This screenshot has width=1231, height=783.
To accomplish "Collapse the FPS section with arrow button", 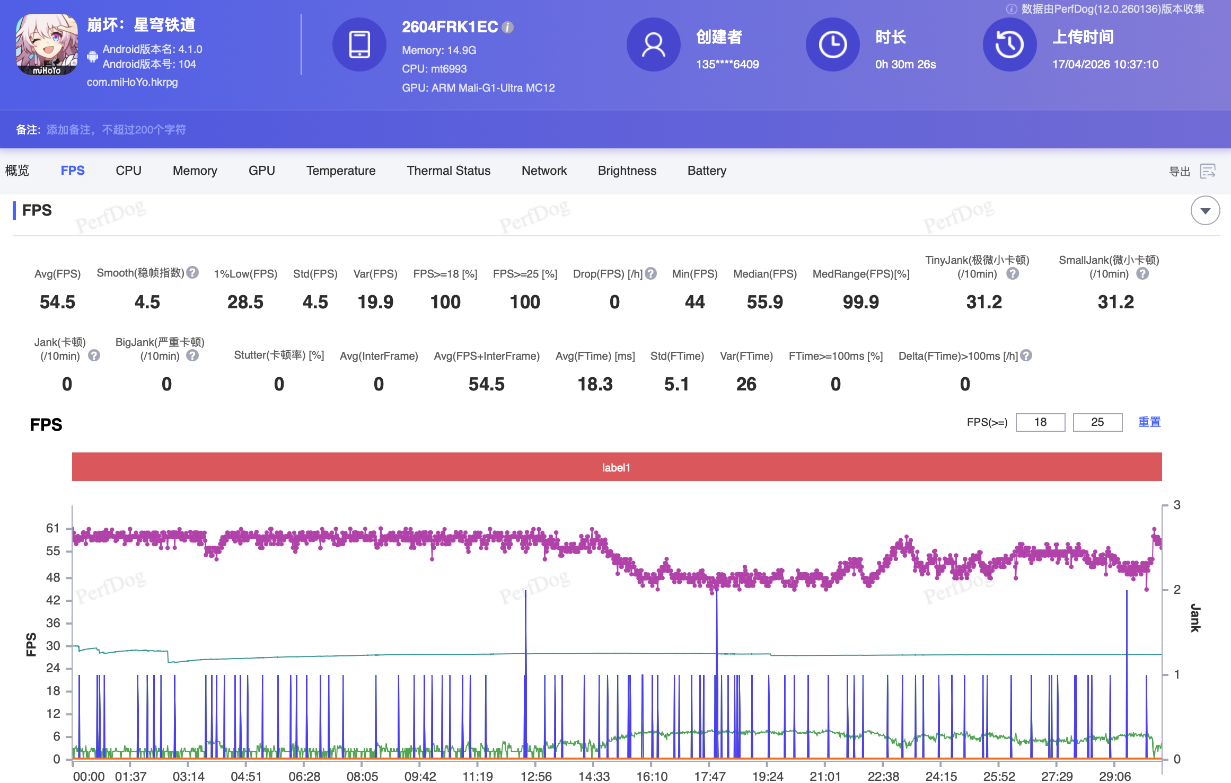I will tap(1204, 211).
